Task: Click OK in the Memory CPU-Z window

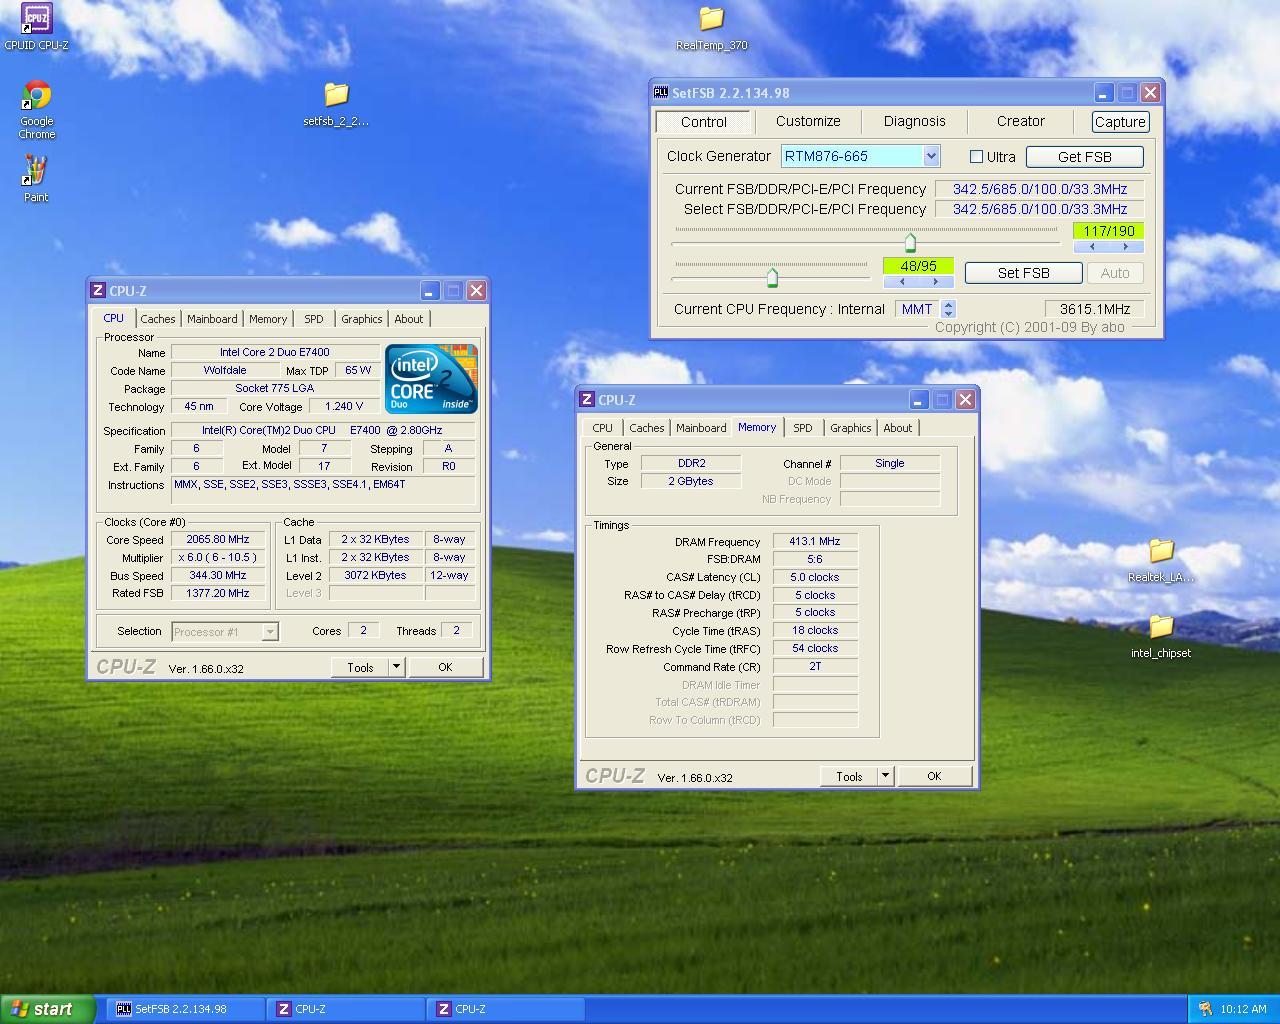Action: (x=934, y=776)
